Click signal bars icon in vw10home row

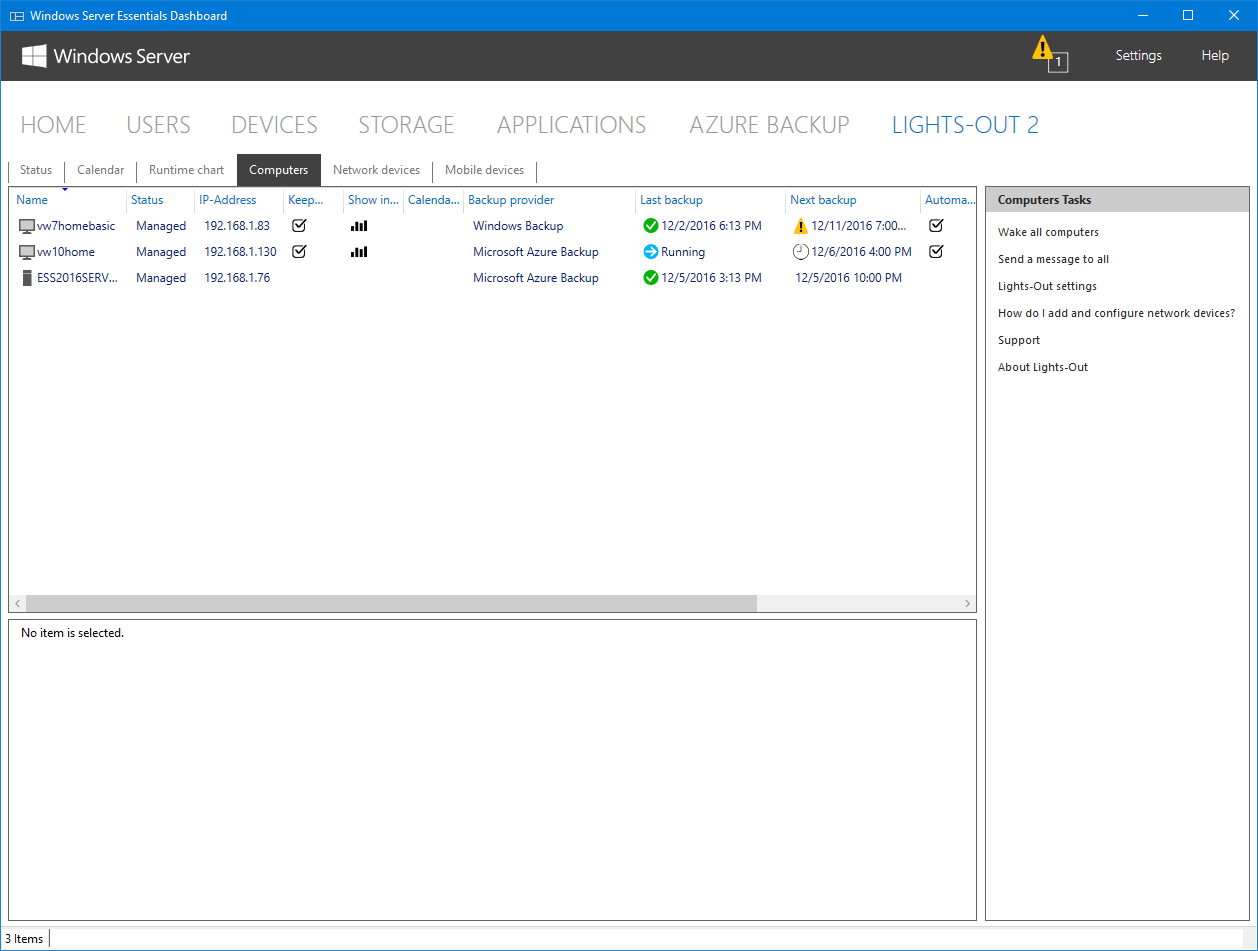click(359, 252)
